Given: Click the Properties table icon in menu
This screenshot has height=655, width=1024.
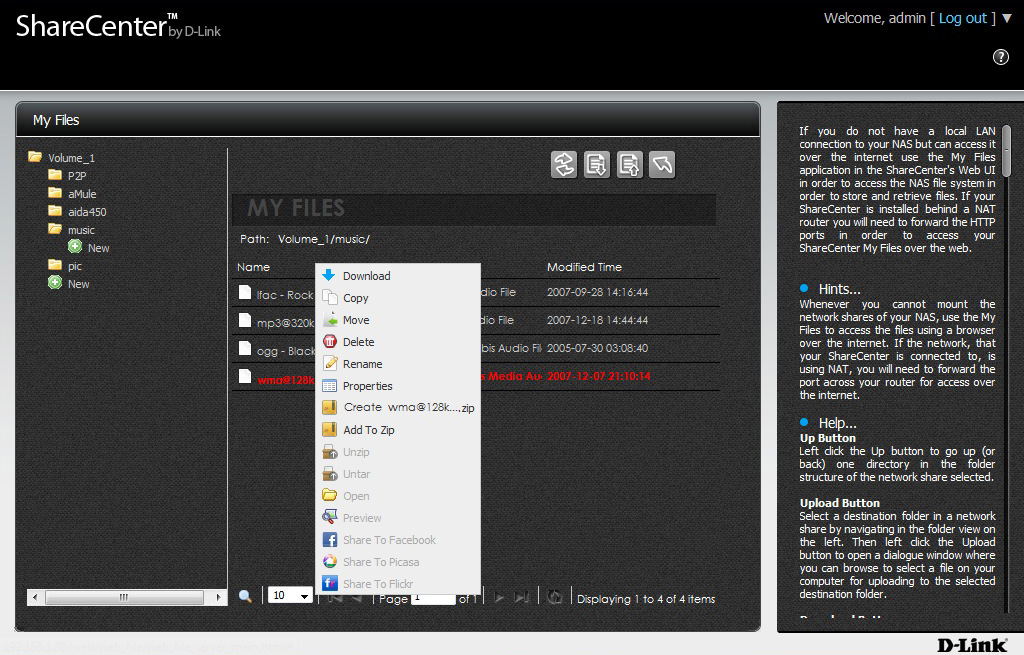Looking at the screenshot, I should 330,385.
